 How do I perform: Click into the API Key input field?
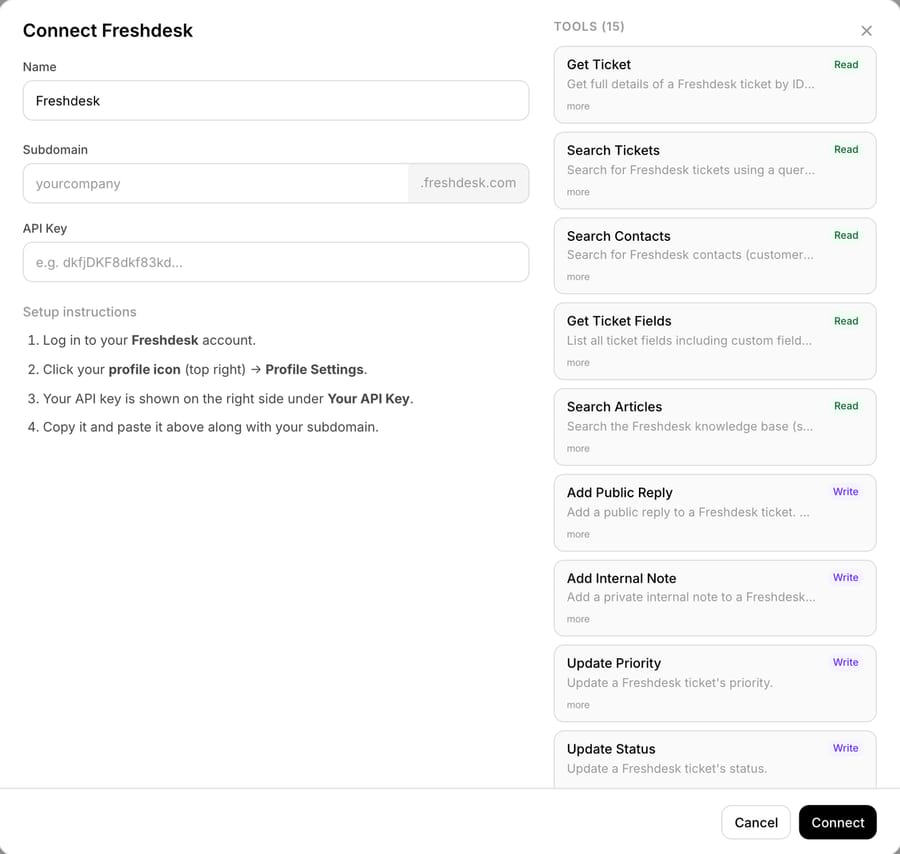click(x=276, y=262)
